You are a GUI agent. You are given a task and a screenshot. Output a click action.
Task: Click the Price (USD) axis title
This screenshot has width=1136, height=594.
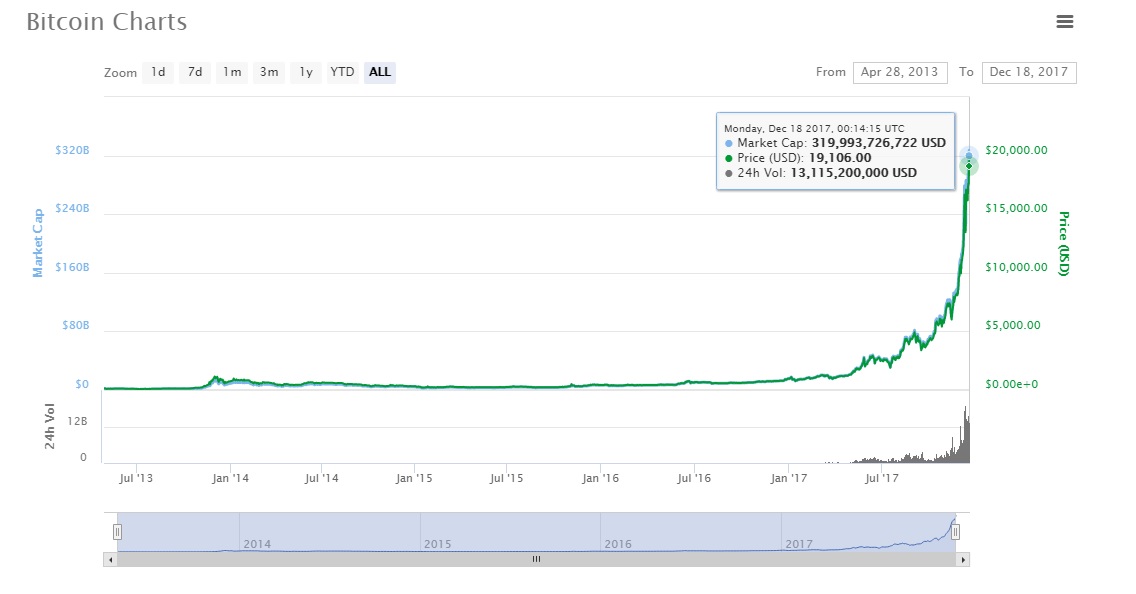(1064, 243)
